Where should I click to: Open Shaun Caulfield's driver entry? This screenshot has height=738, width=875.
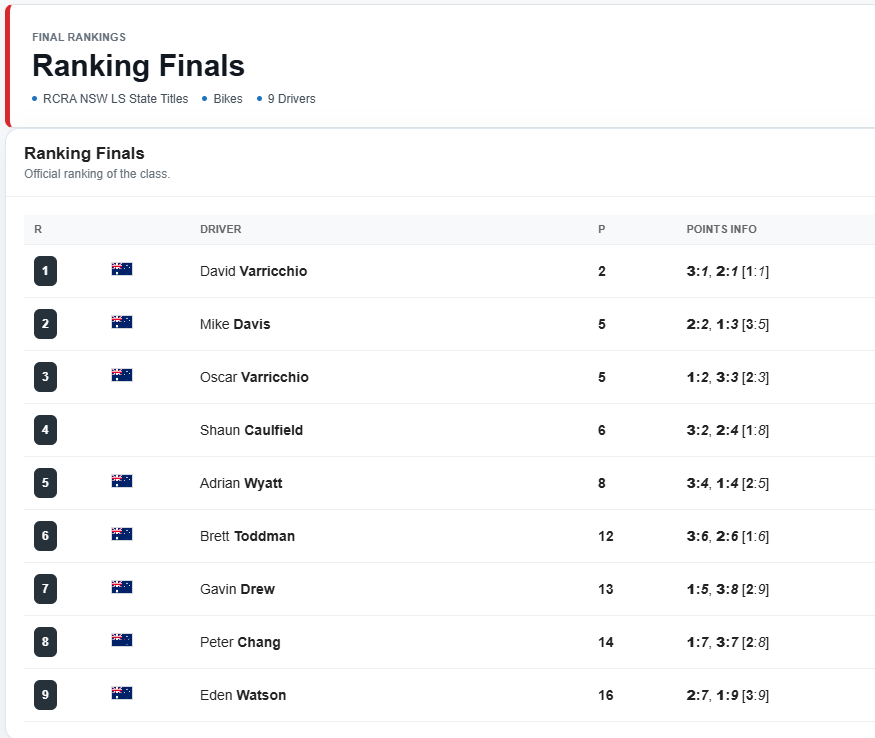coord(251,430)
